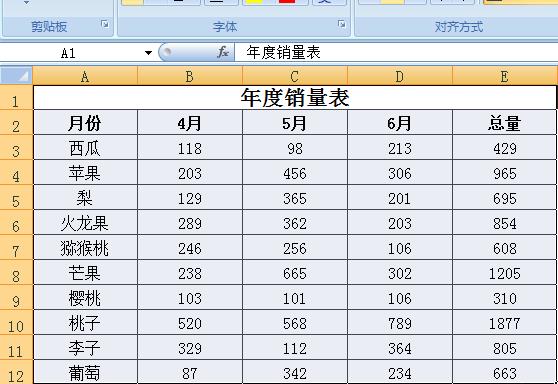
Task: Select the 总量 header cell
Action: tap(505, 122)
